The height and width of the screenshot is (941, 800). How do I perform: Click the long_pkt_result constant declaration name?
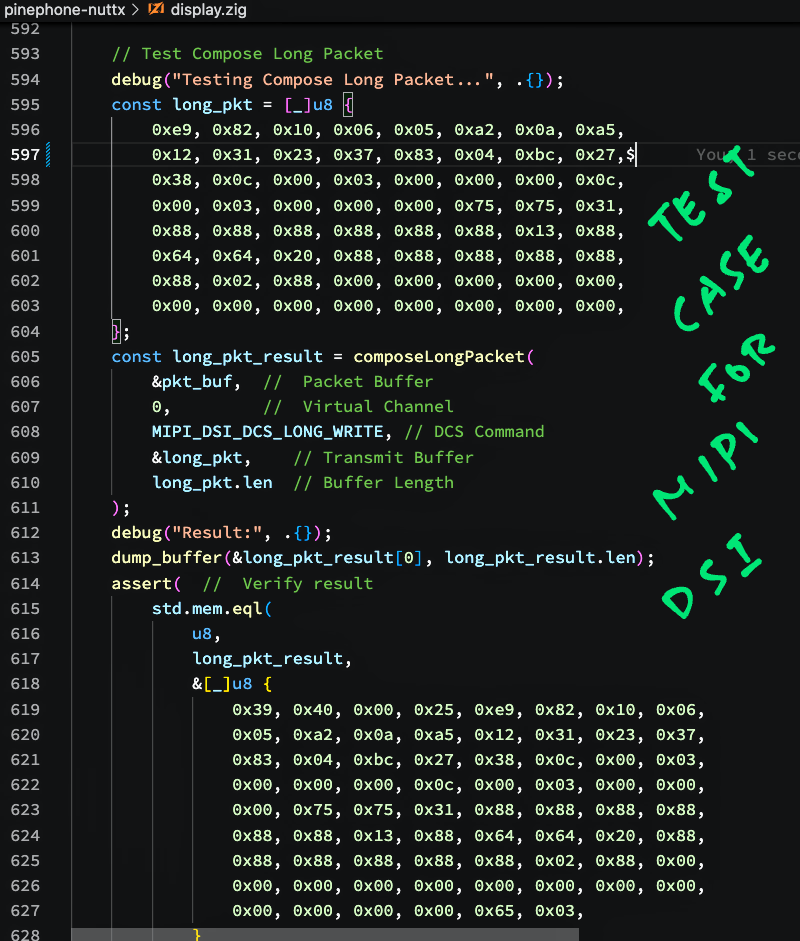pos(247,357)
